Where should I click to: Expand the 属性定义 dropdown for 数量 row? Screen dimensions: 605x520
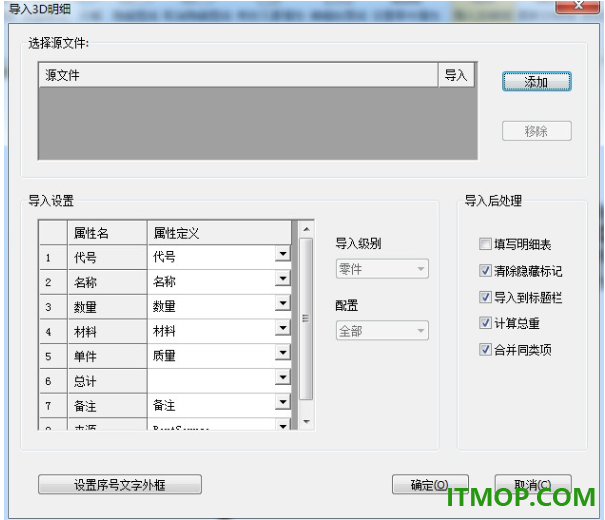[x=283, y=303]
